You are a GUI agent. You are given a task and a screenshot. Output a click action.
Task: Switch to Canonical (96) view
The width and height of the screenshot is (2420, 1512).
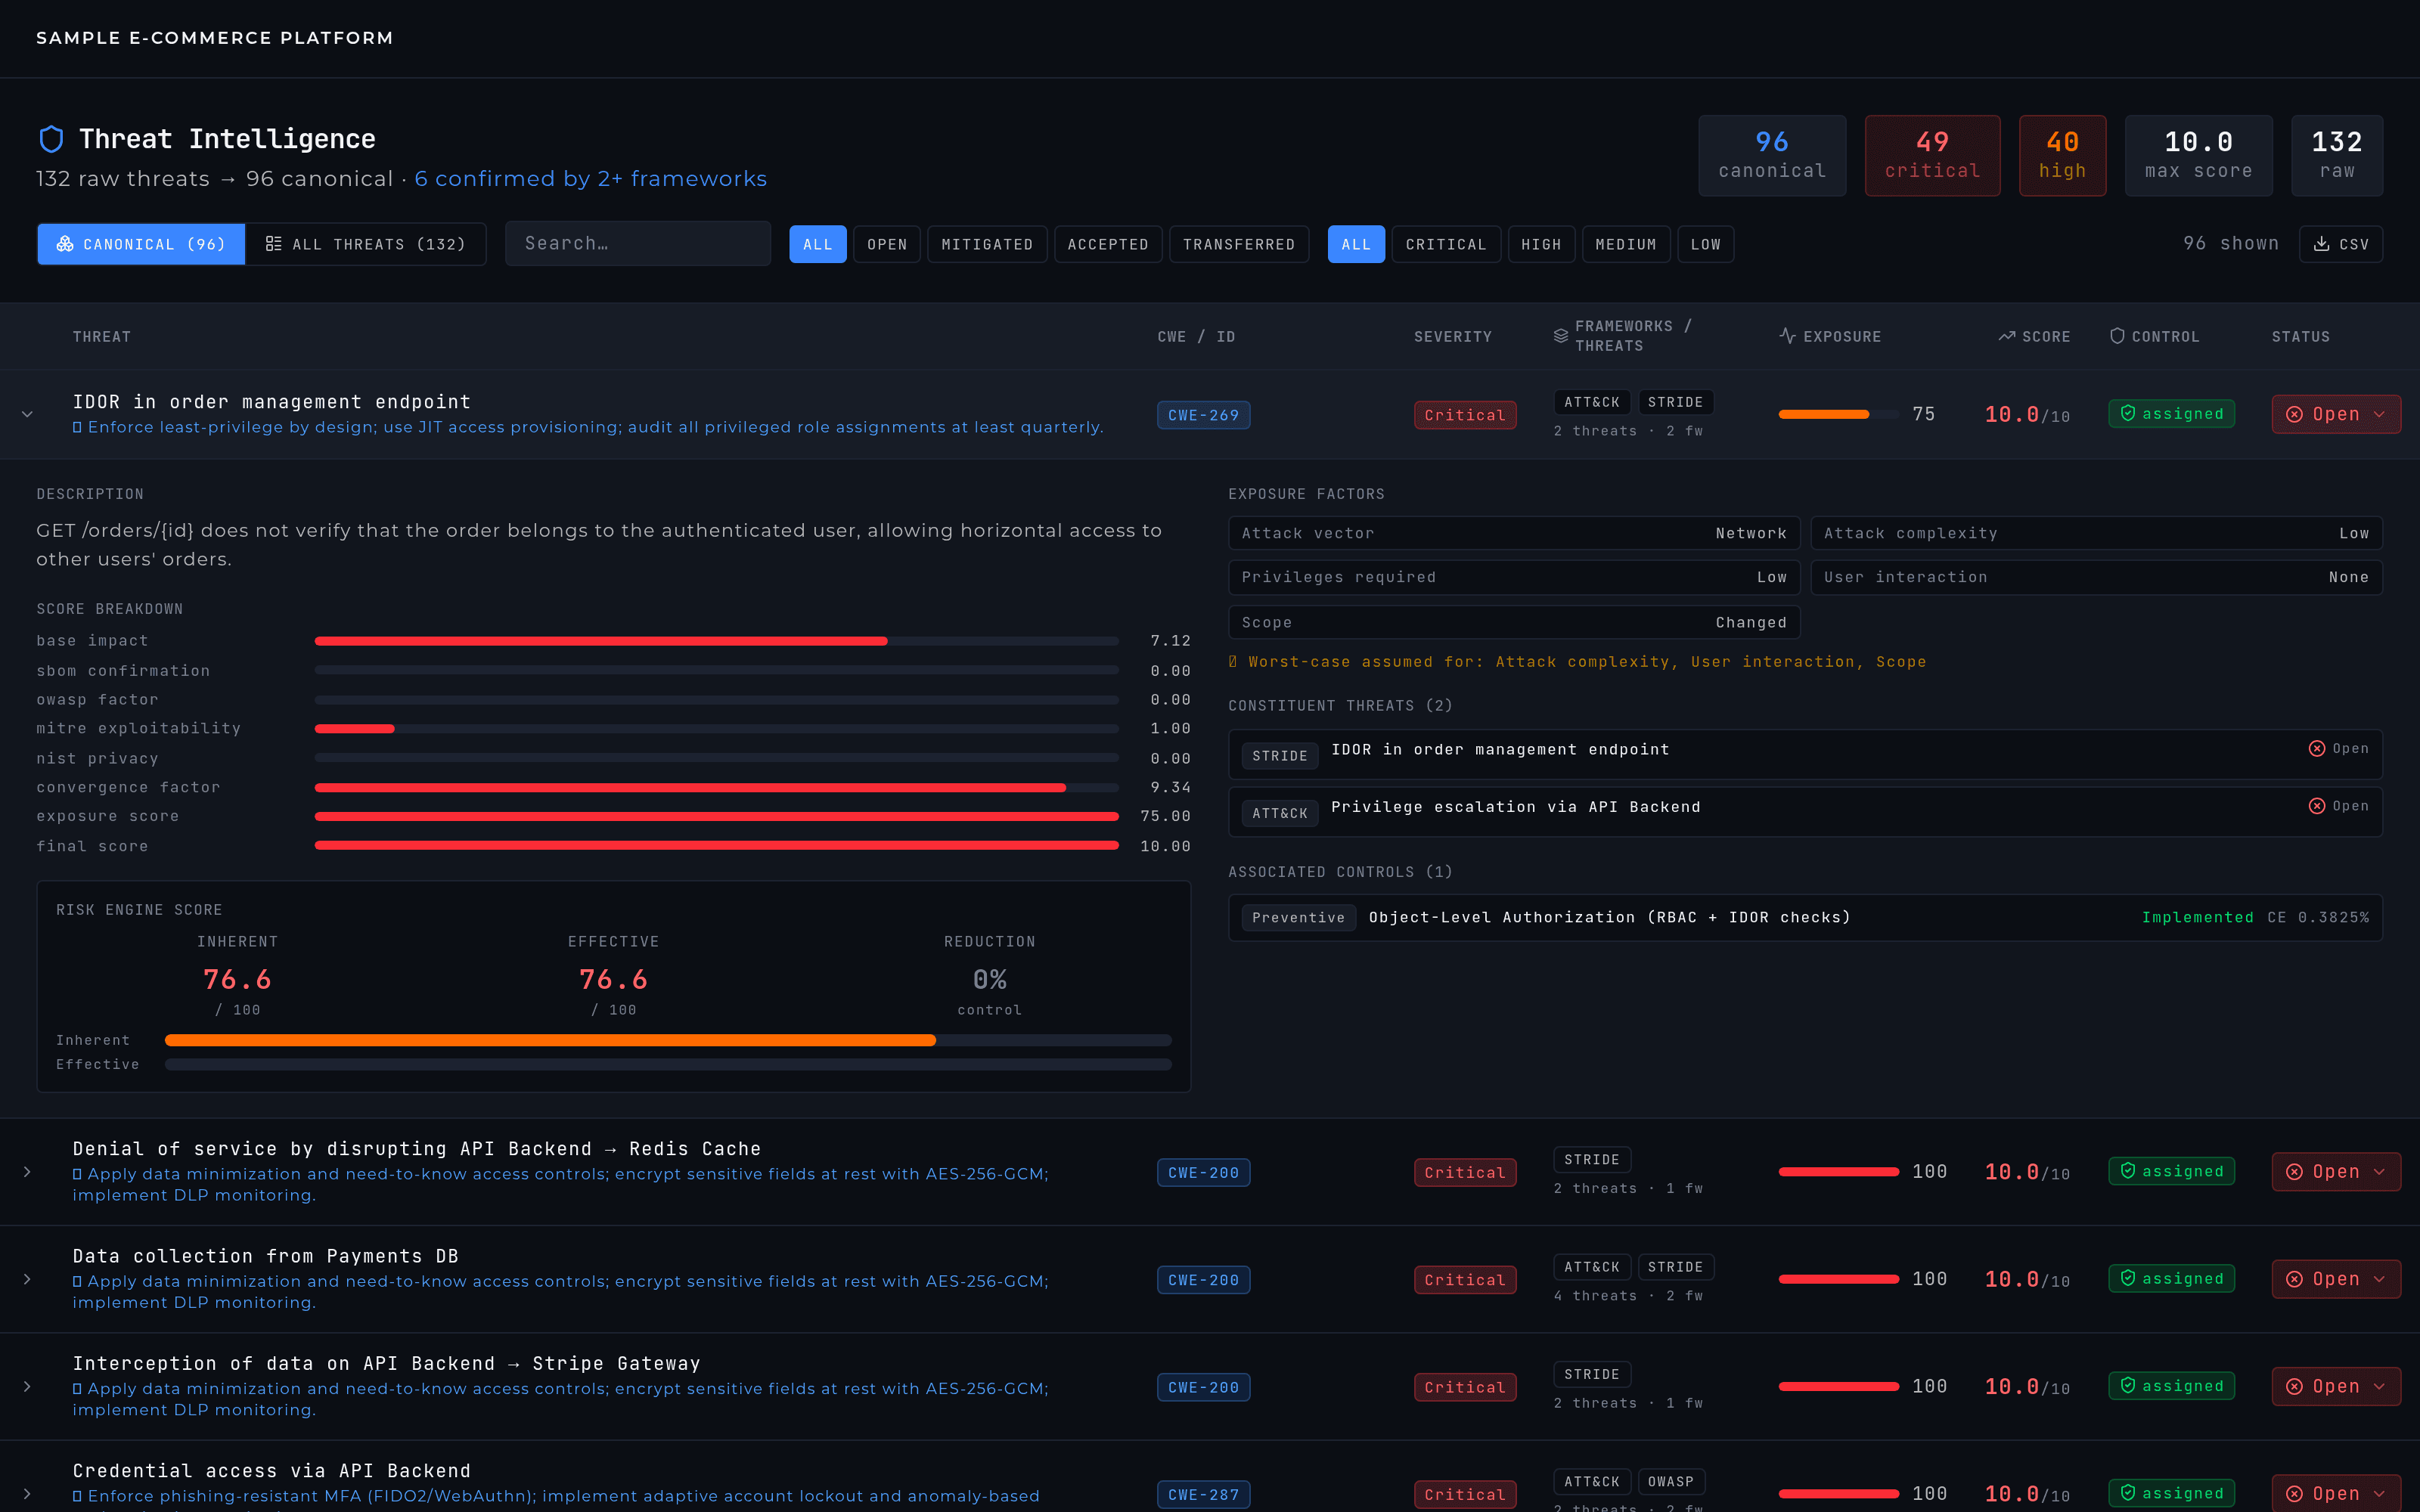pyautogui.click(x=141, y=244)
